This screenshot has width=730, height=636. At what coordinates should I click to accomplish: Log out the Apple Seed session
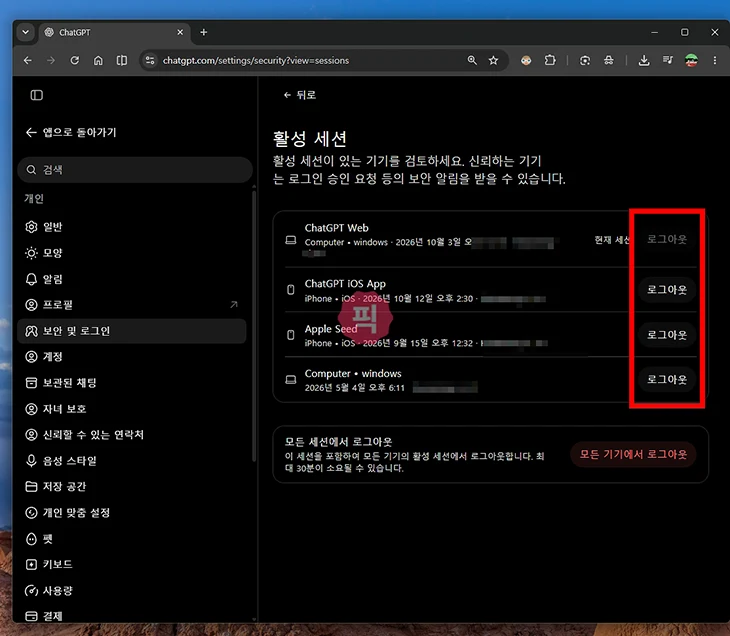[x=667, y=335]
